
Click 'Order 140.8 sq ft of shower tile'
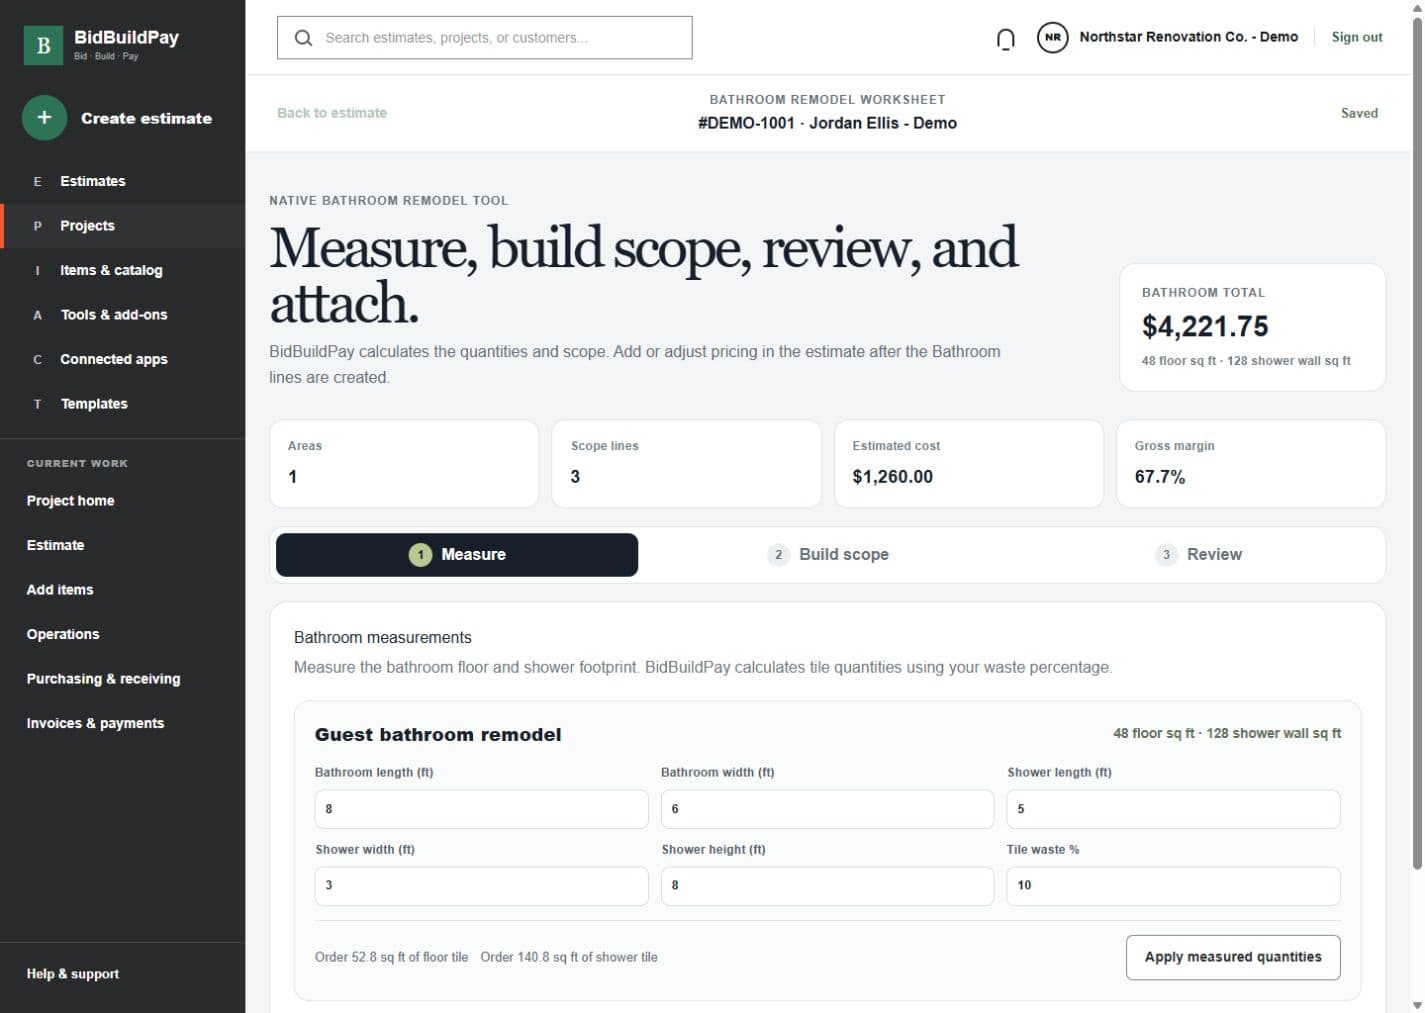tap(569, 957)
